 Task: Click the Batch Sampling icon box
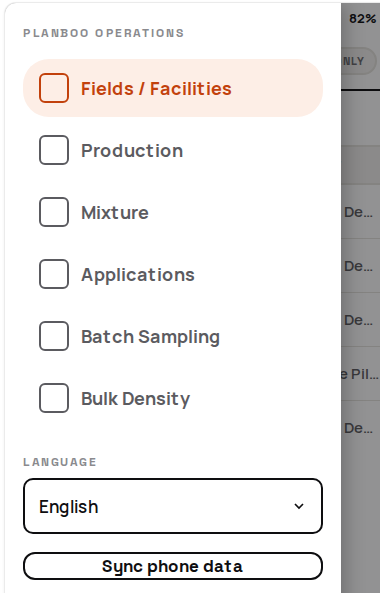(x=54, y=336)
